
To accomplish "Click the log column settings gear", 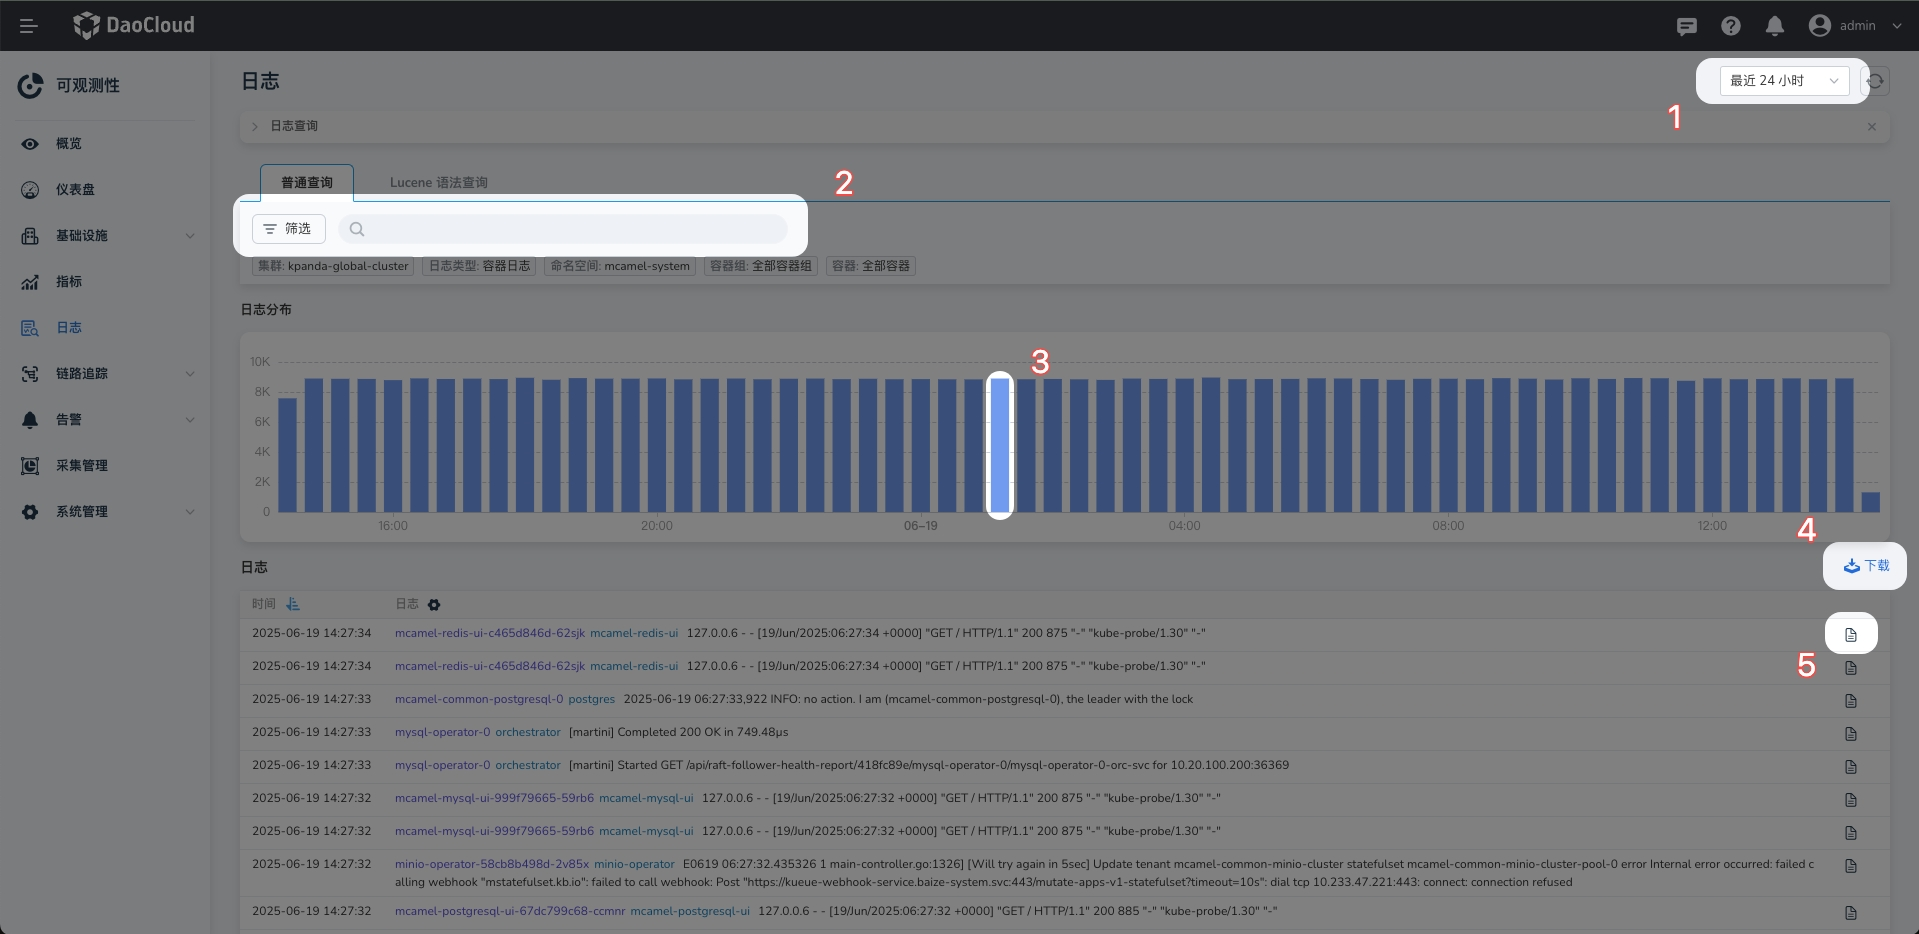I will [x=434, y=605].
